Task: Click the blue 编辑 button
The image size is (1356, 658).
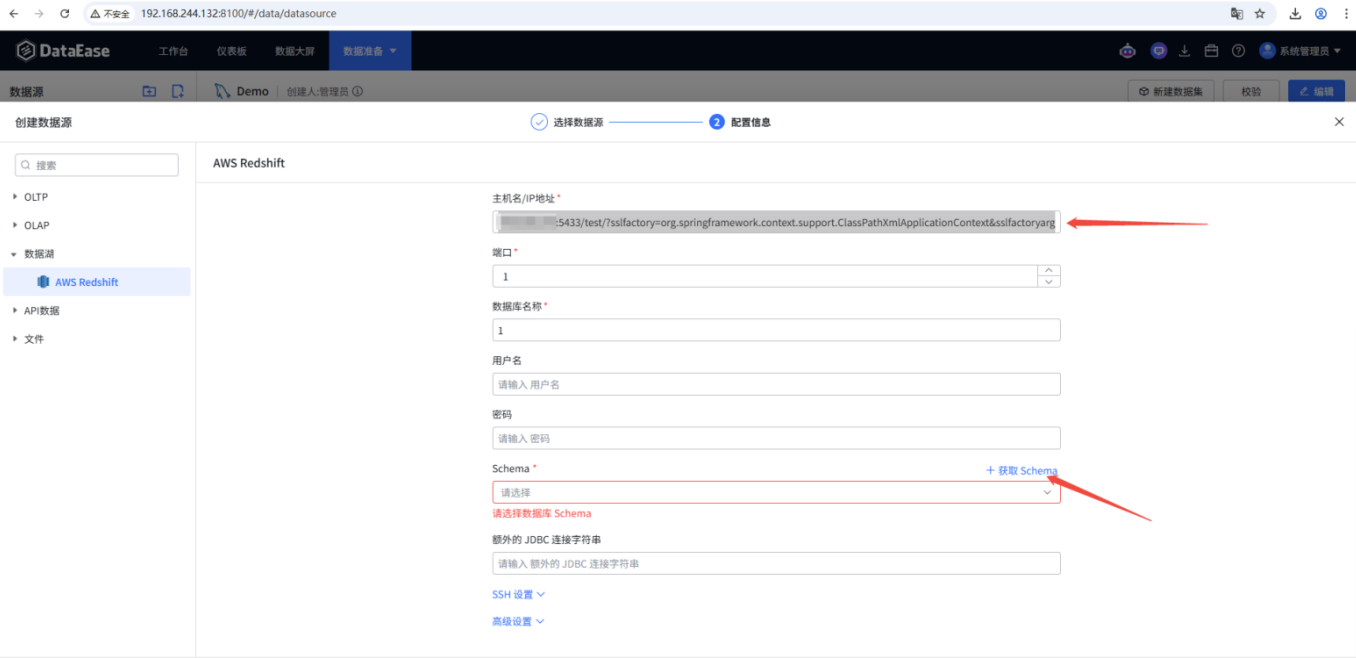Action: 1316,91
